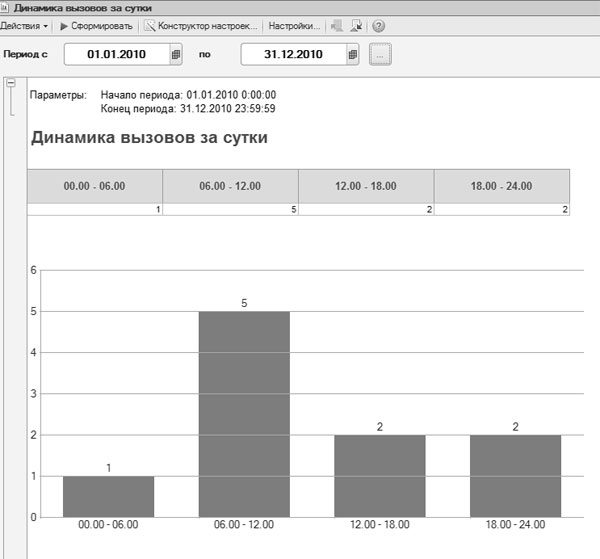Click the chart axis label 18.00 - 24.00
The width and height of the screenshot is (600, 559).
[515, 524]
